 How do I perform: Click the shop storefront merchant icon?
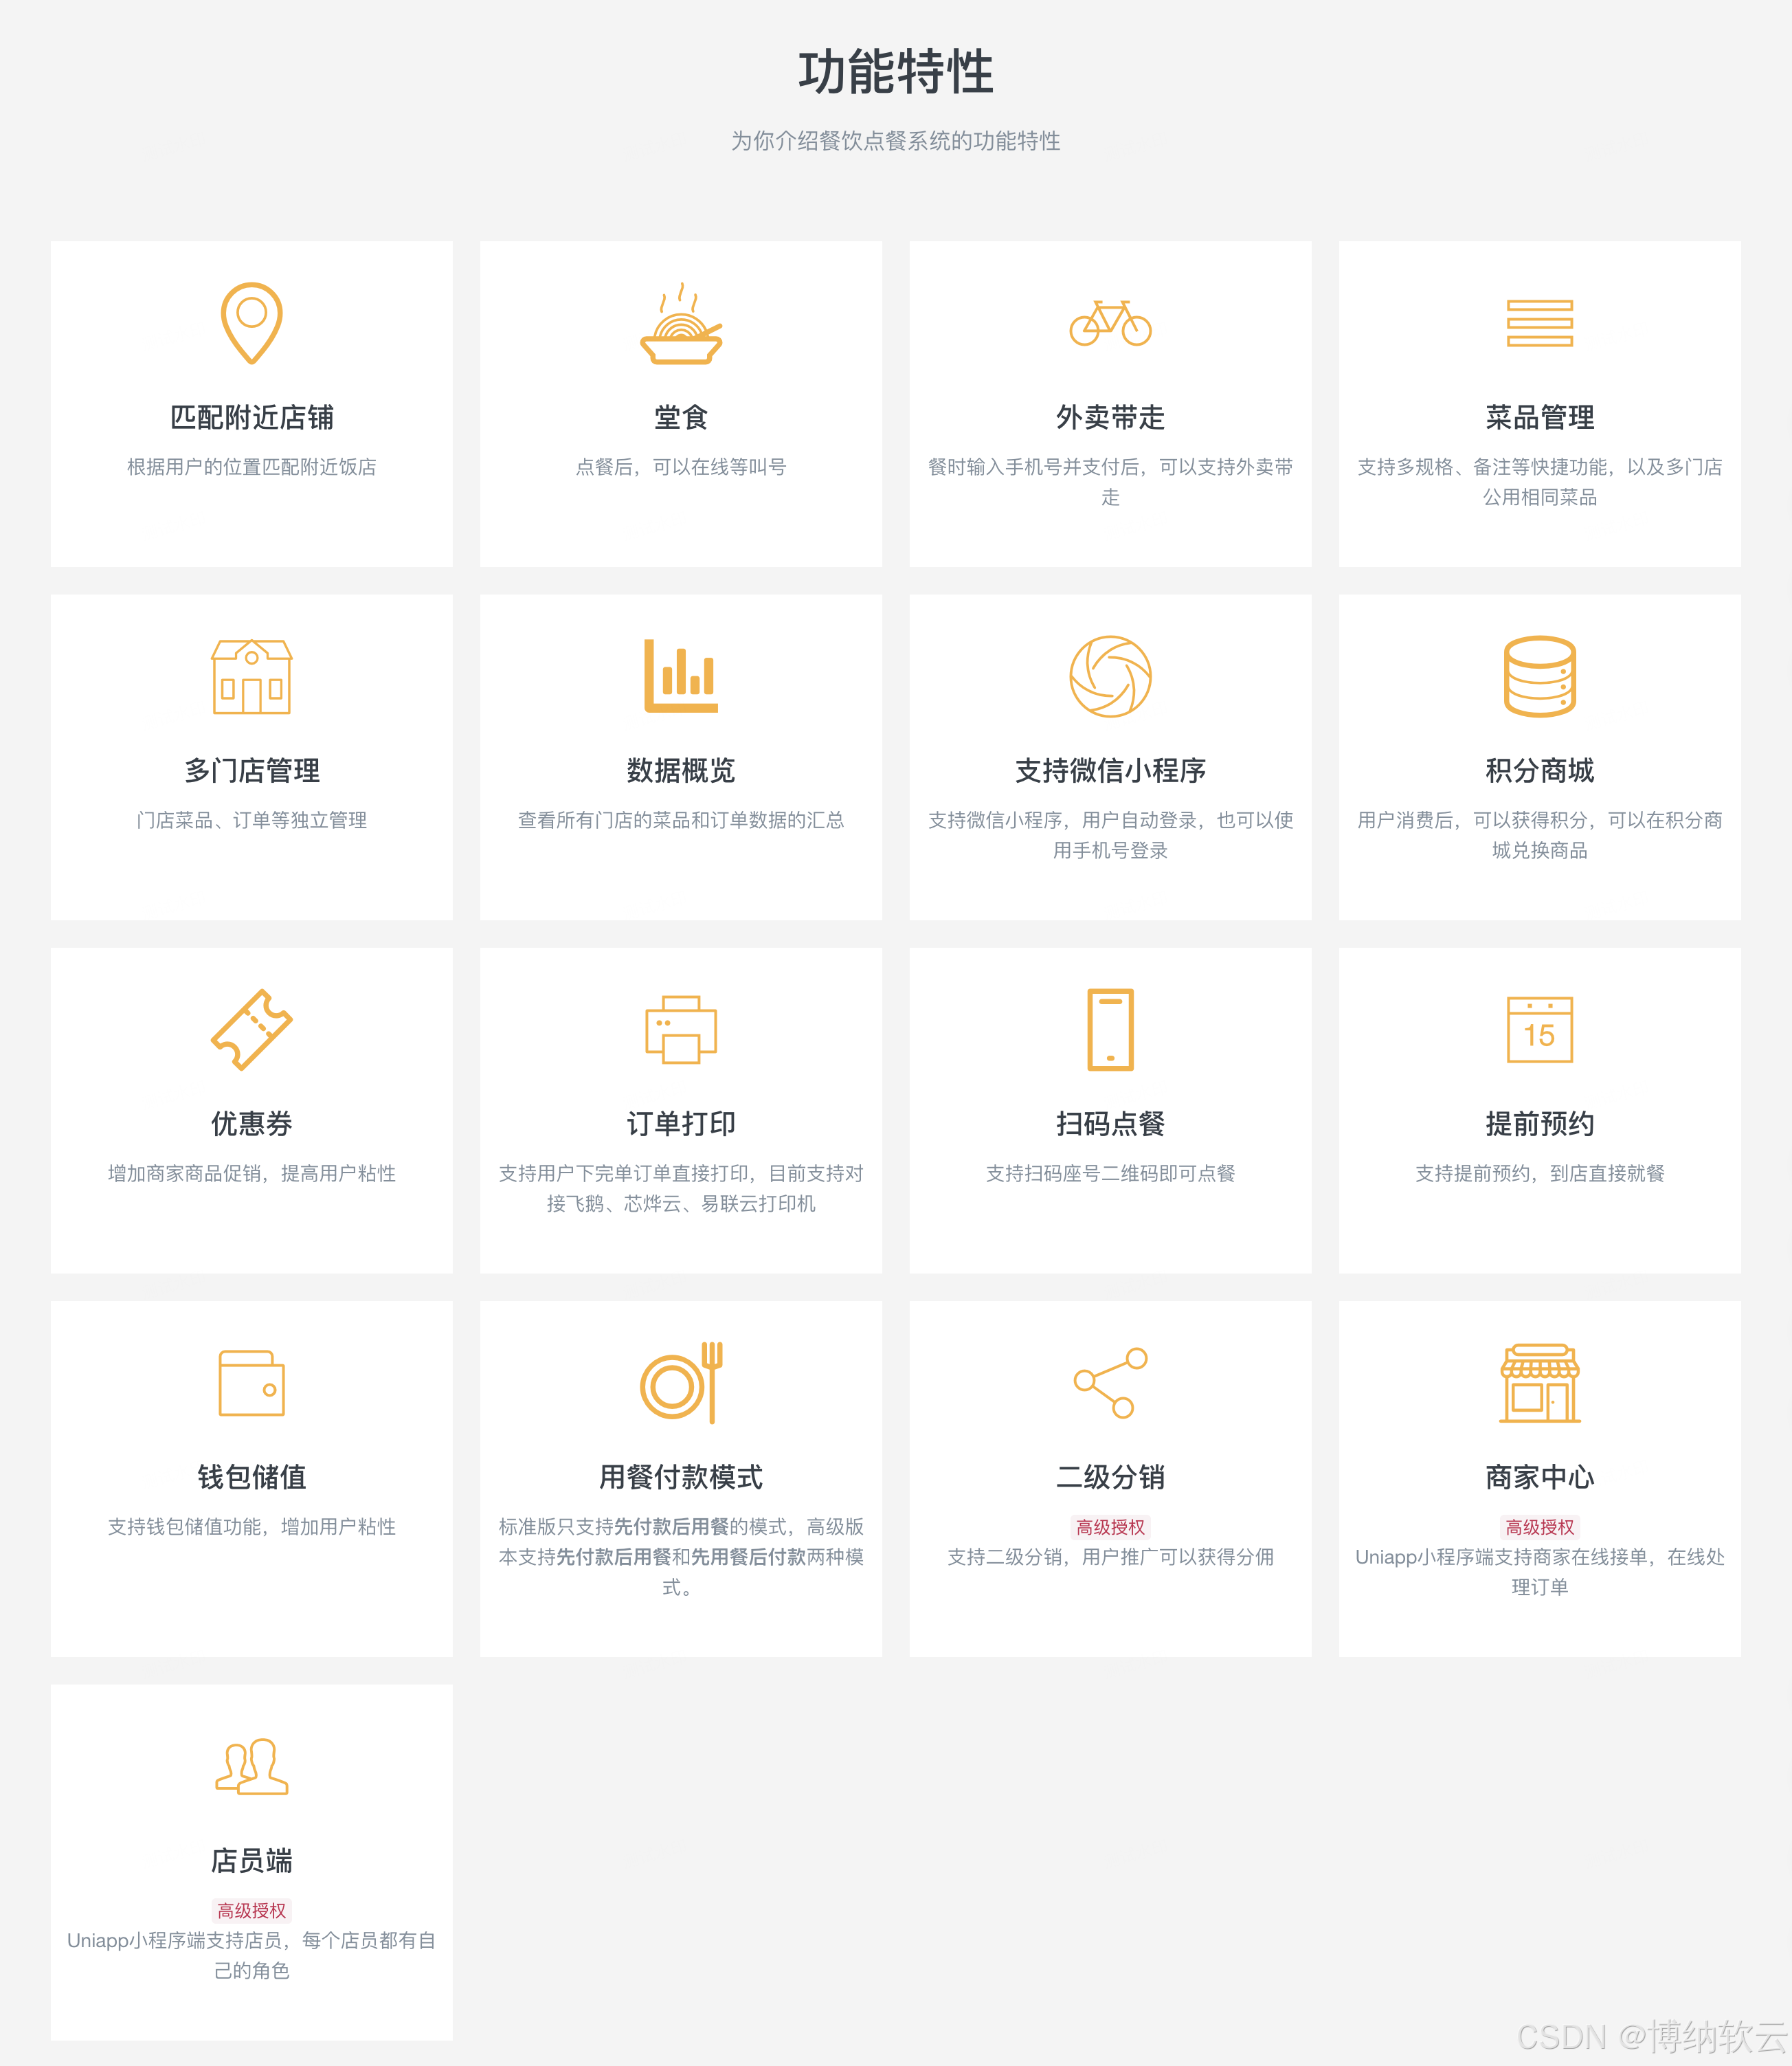point(1539,1383)
